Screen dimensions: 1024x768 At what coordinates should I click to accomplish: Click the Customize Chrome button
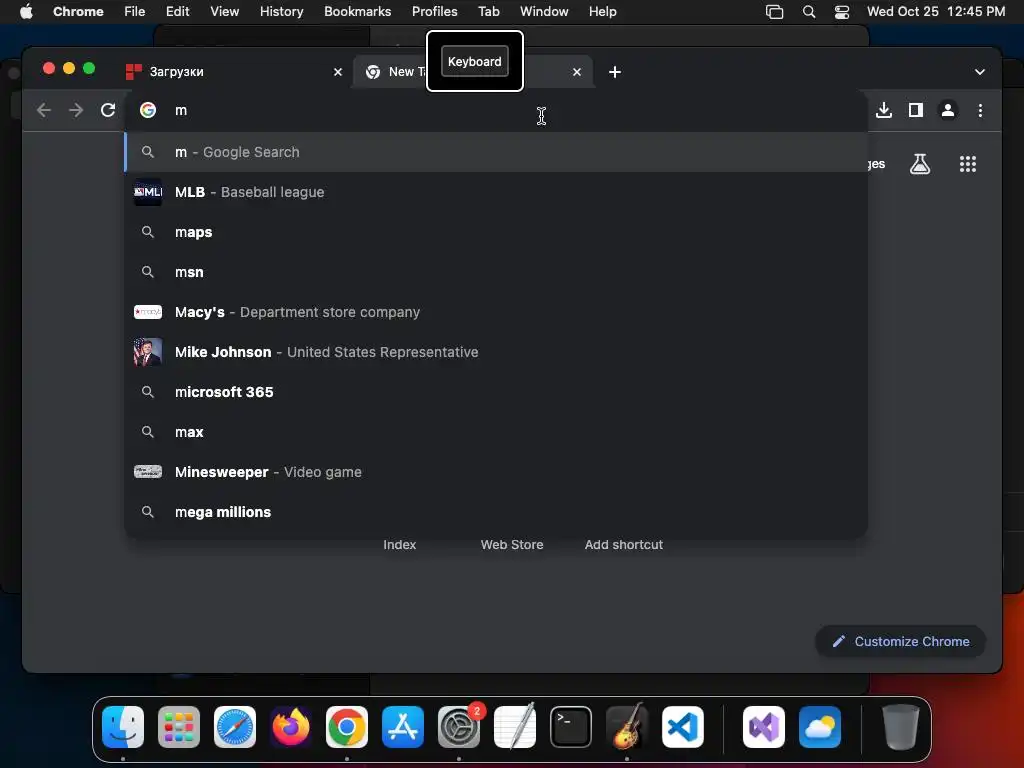901,641
